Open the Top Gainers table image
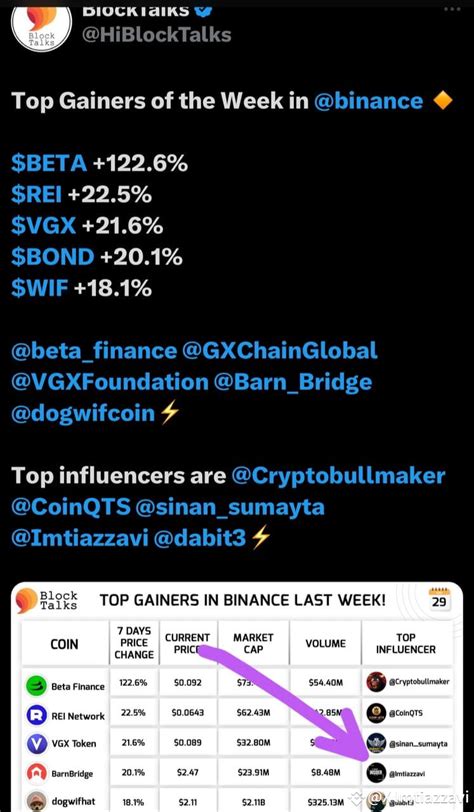The image size is (474, 812). 237,697
